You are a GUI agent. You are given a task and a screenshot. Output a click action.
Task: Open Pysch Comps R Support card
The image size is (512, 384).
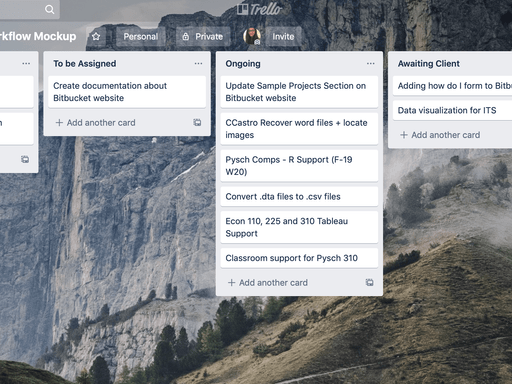299,166
